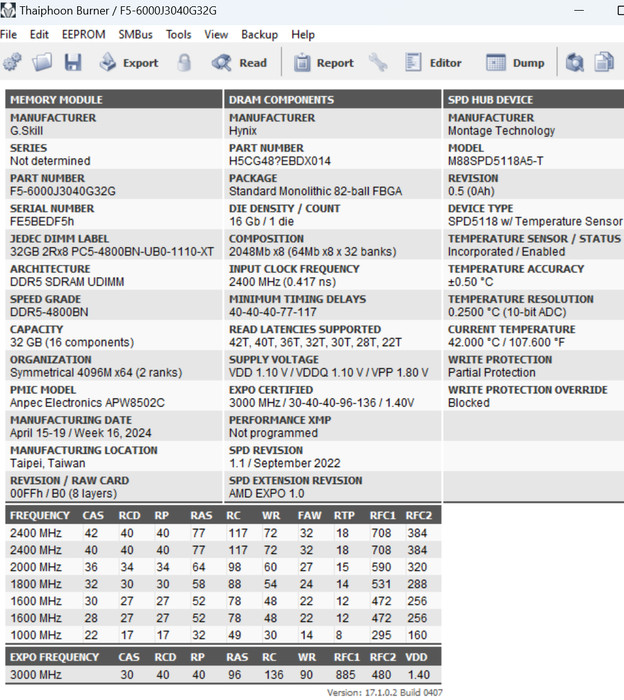624x700 pixels.
Task: Click Montage Technology manufacturer value
Action: pyautogui.click(x=501, y=131)
